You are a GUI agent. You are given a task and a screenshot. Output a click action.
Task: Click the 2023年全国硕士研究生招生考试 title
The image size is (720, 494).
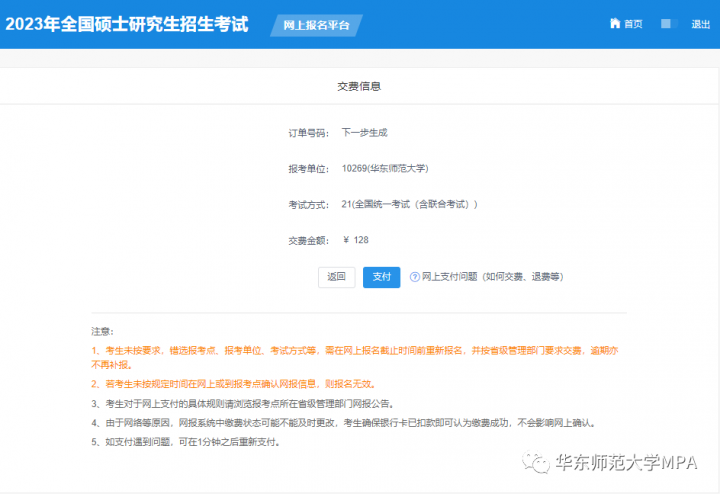coord(127,24)
